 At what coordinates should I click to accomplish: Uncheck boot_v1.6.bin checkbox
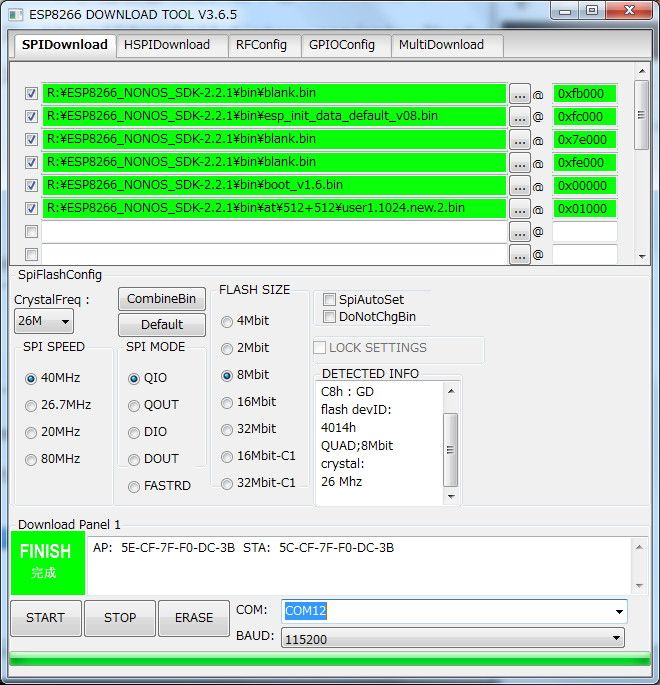click(x=31, y=186)
